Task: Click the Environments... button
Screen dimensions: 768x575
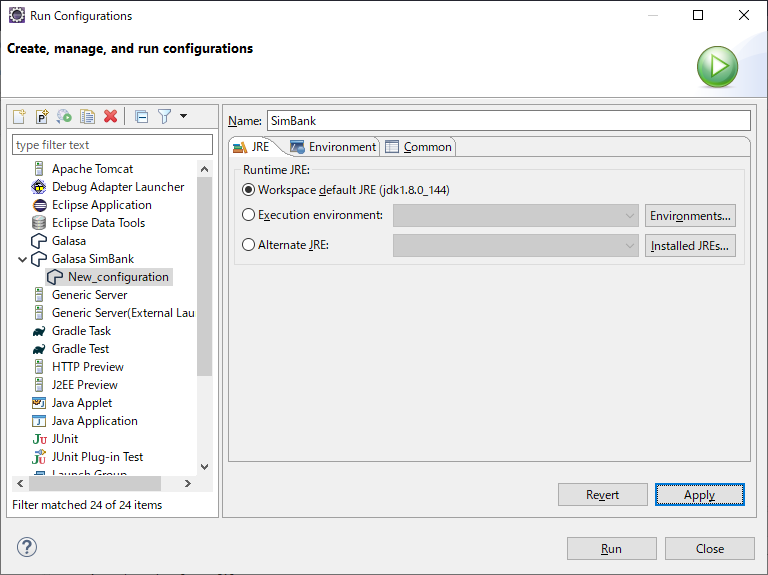Action: [x=690, y=216]
